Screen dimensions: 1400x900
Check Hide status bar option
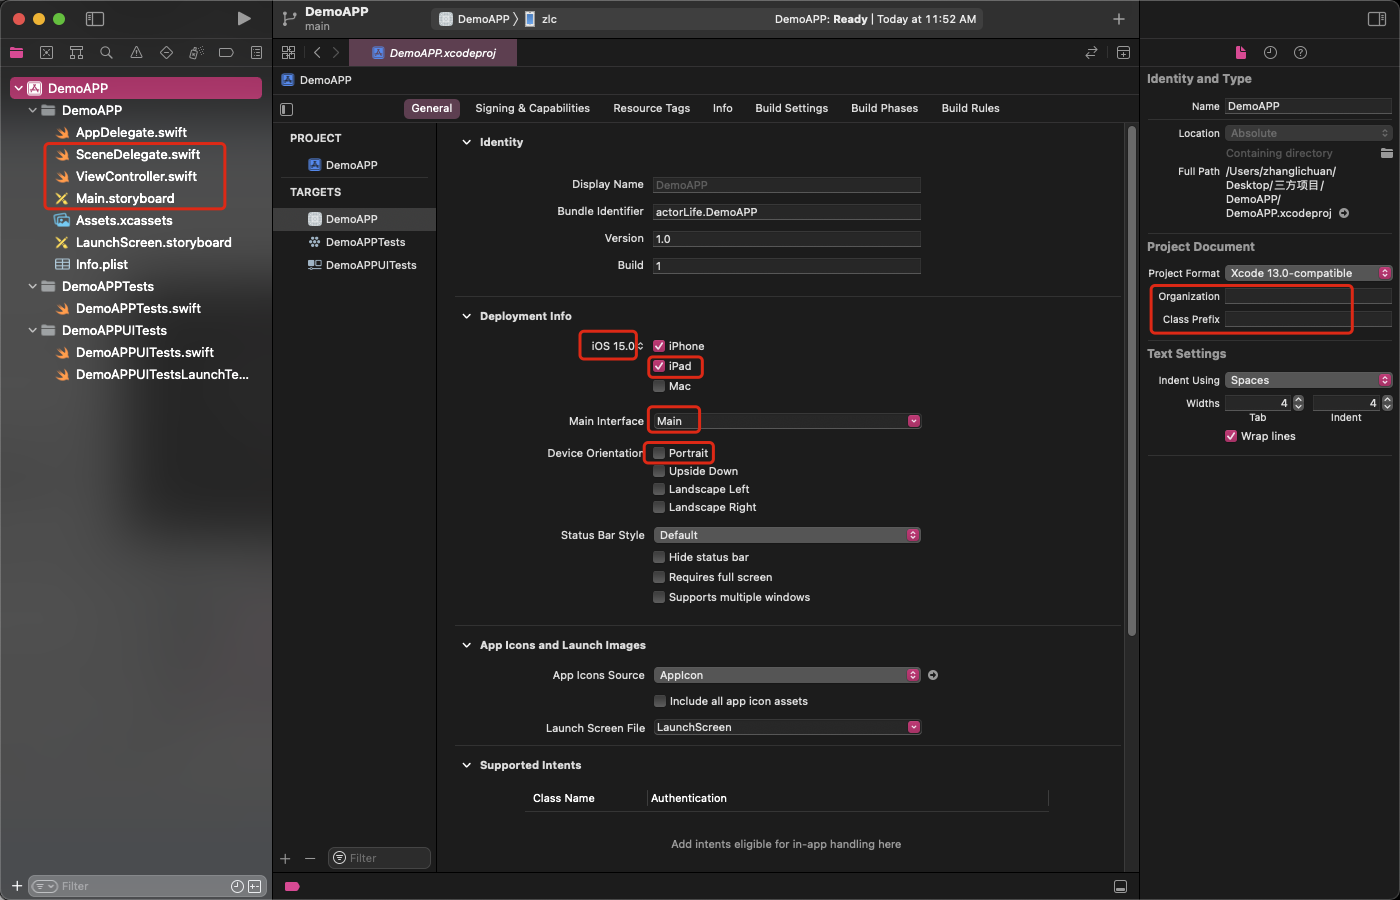pyautogui.click(x=659, y=557)
